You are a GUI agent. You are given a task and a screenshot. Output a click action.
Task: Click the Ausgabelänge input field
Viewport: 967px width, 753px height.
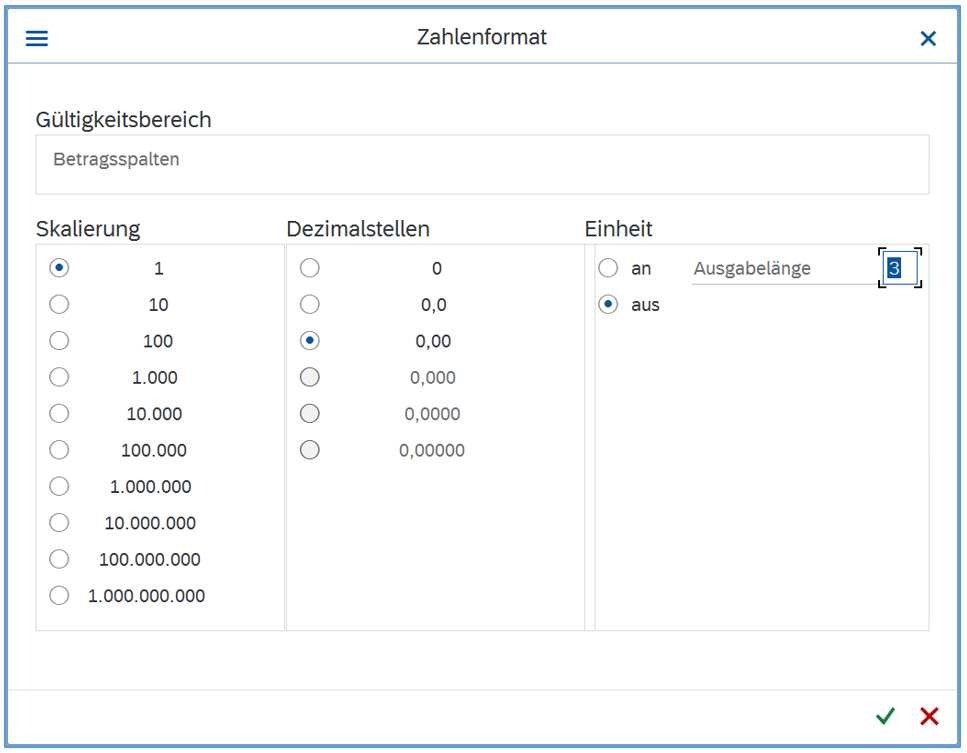[900, 268]
